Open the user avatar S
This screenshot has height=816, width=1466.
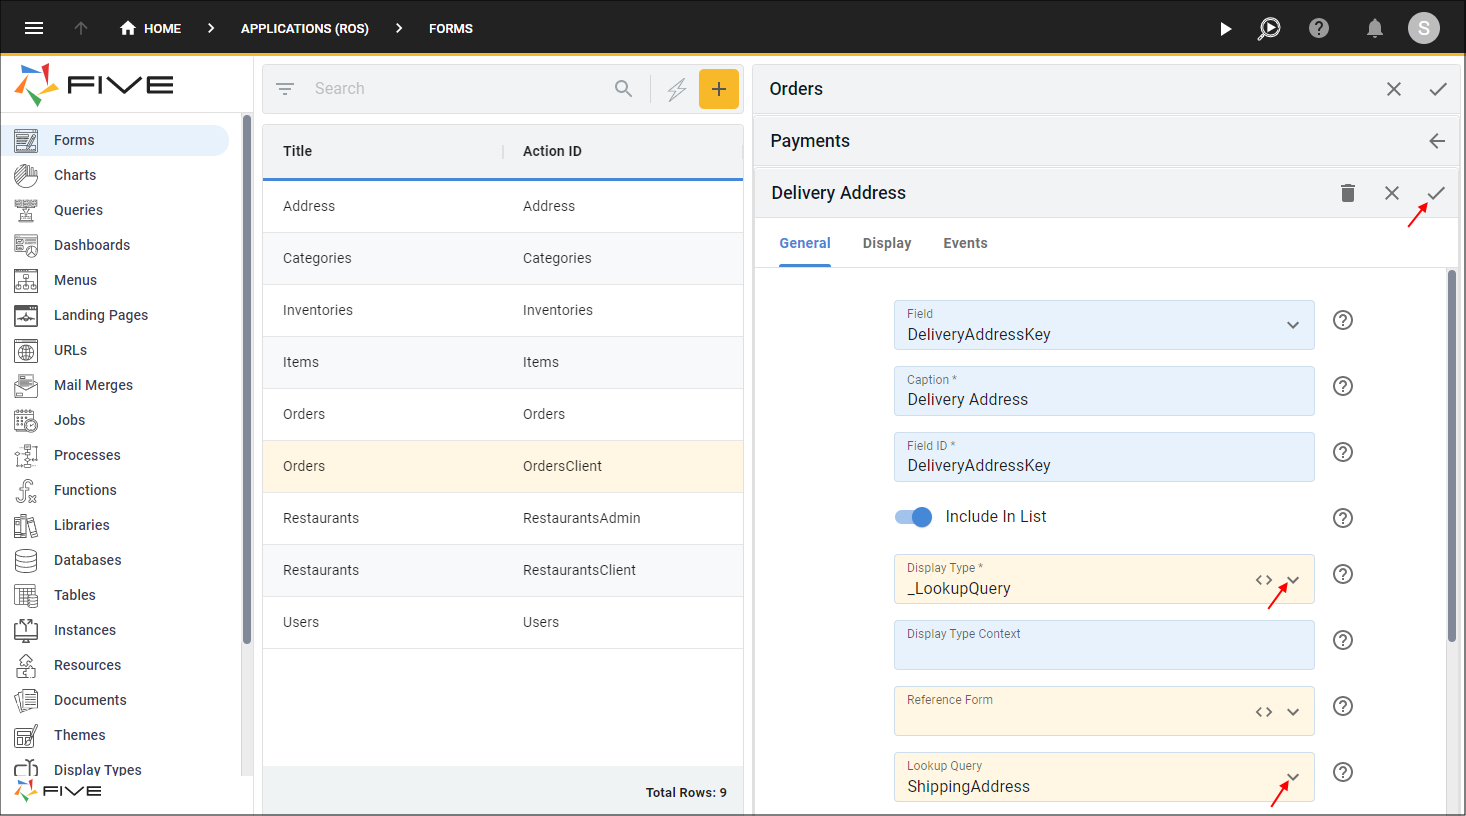pyautogui.click(x=1424, y=28)
